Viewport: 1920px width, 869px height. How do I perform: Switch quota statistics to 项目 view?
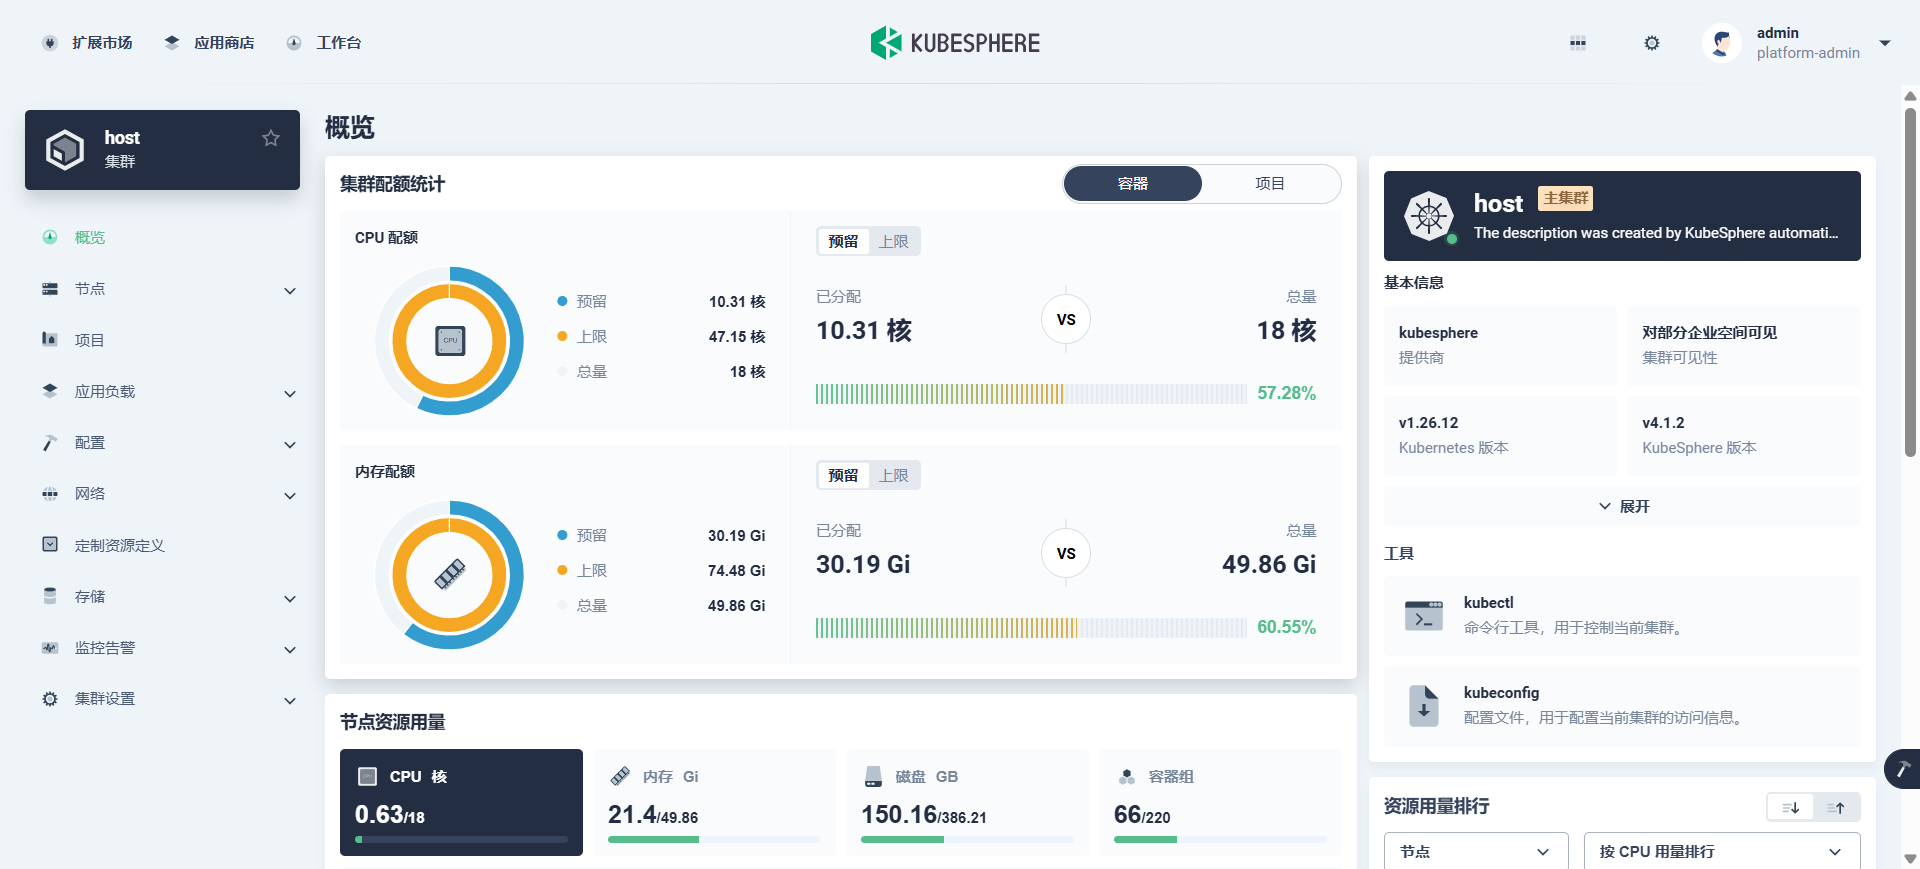pos(1270,184)
